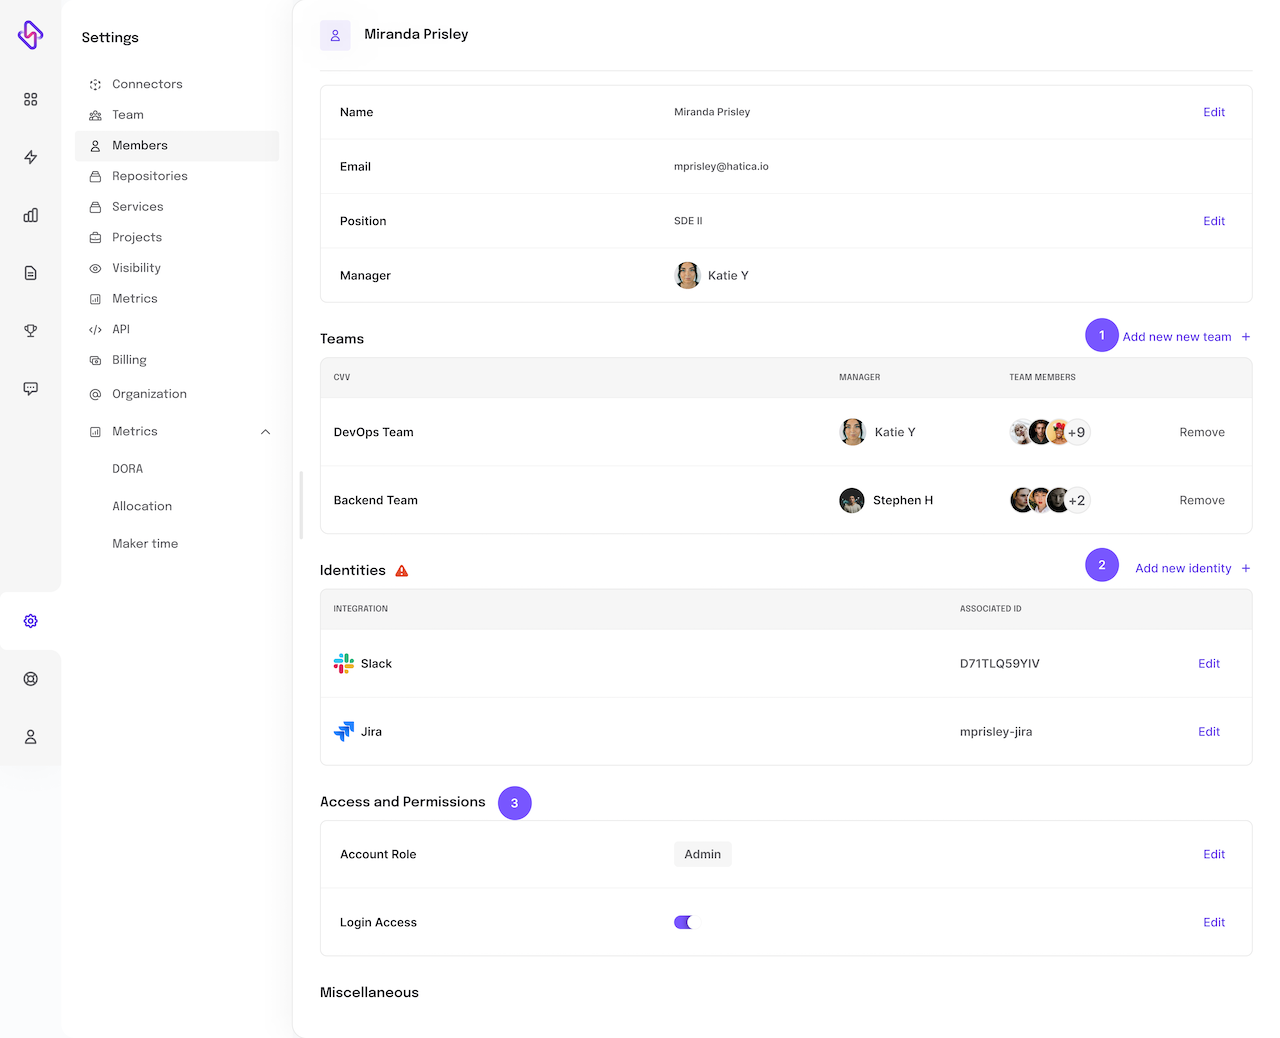Screen dimensions: 1280x1038
Task: Open the bar chart analytics icon
Action: (x=31, y=215)
